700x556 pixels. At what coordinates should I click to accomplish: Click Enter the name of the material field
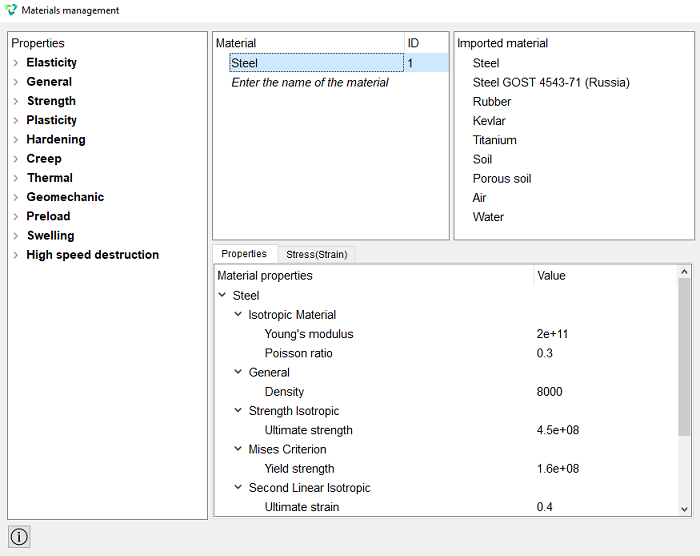click(x=310, y=83)
